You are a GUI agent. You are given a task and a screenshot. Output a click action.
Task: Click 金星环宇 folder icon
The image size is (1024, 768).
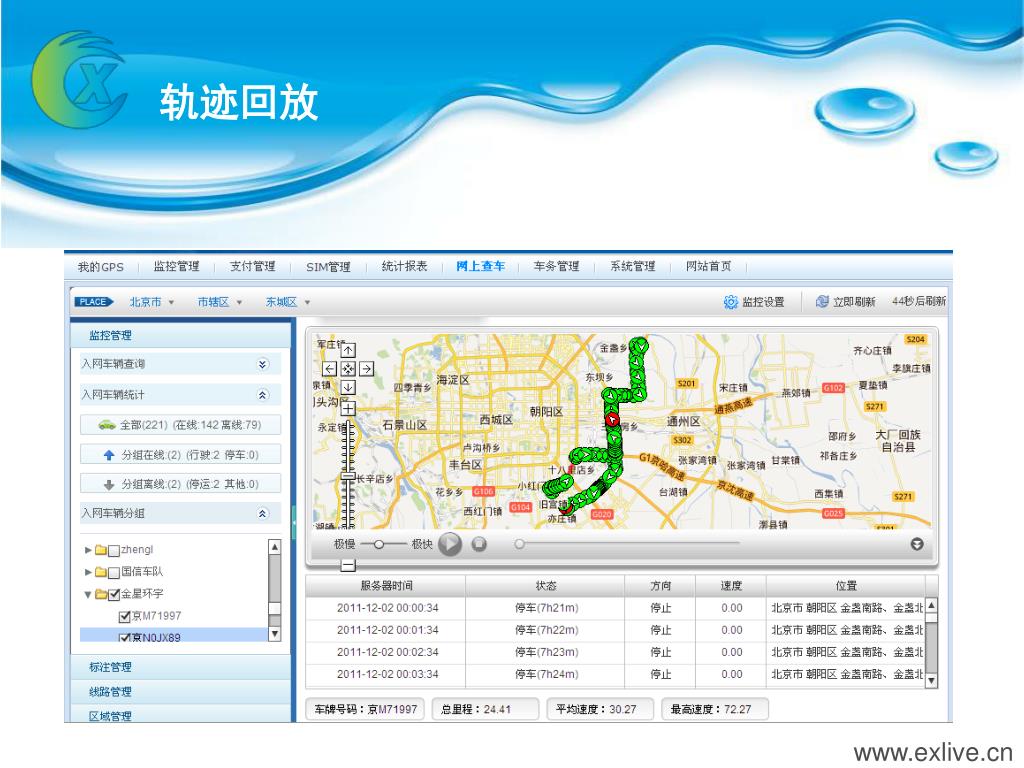[x=101, y=594]
